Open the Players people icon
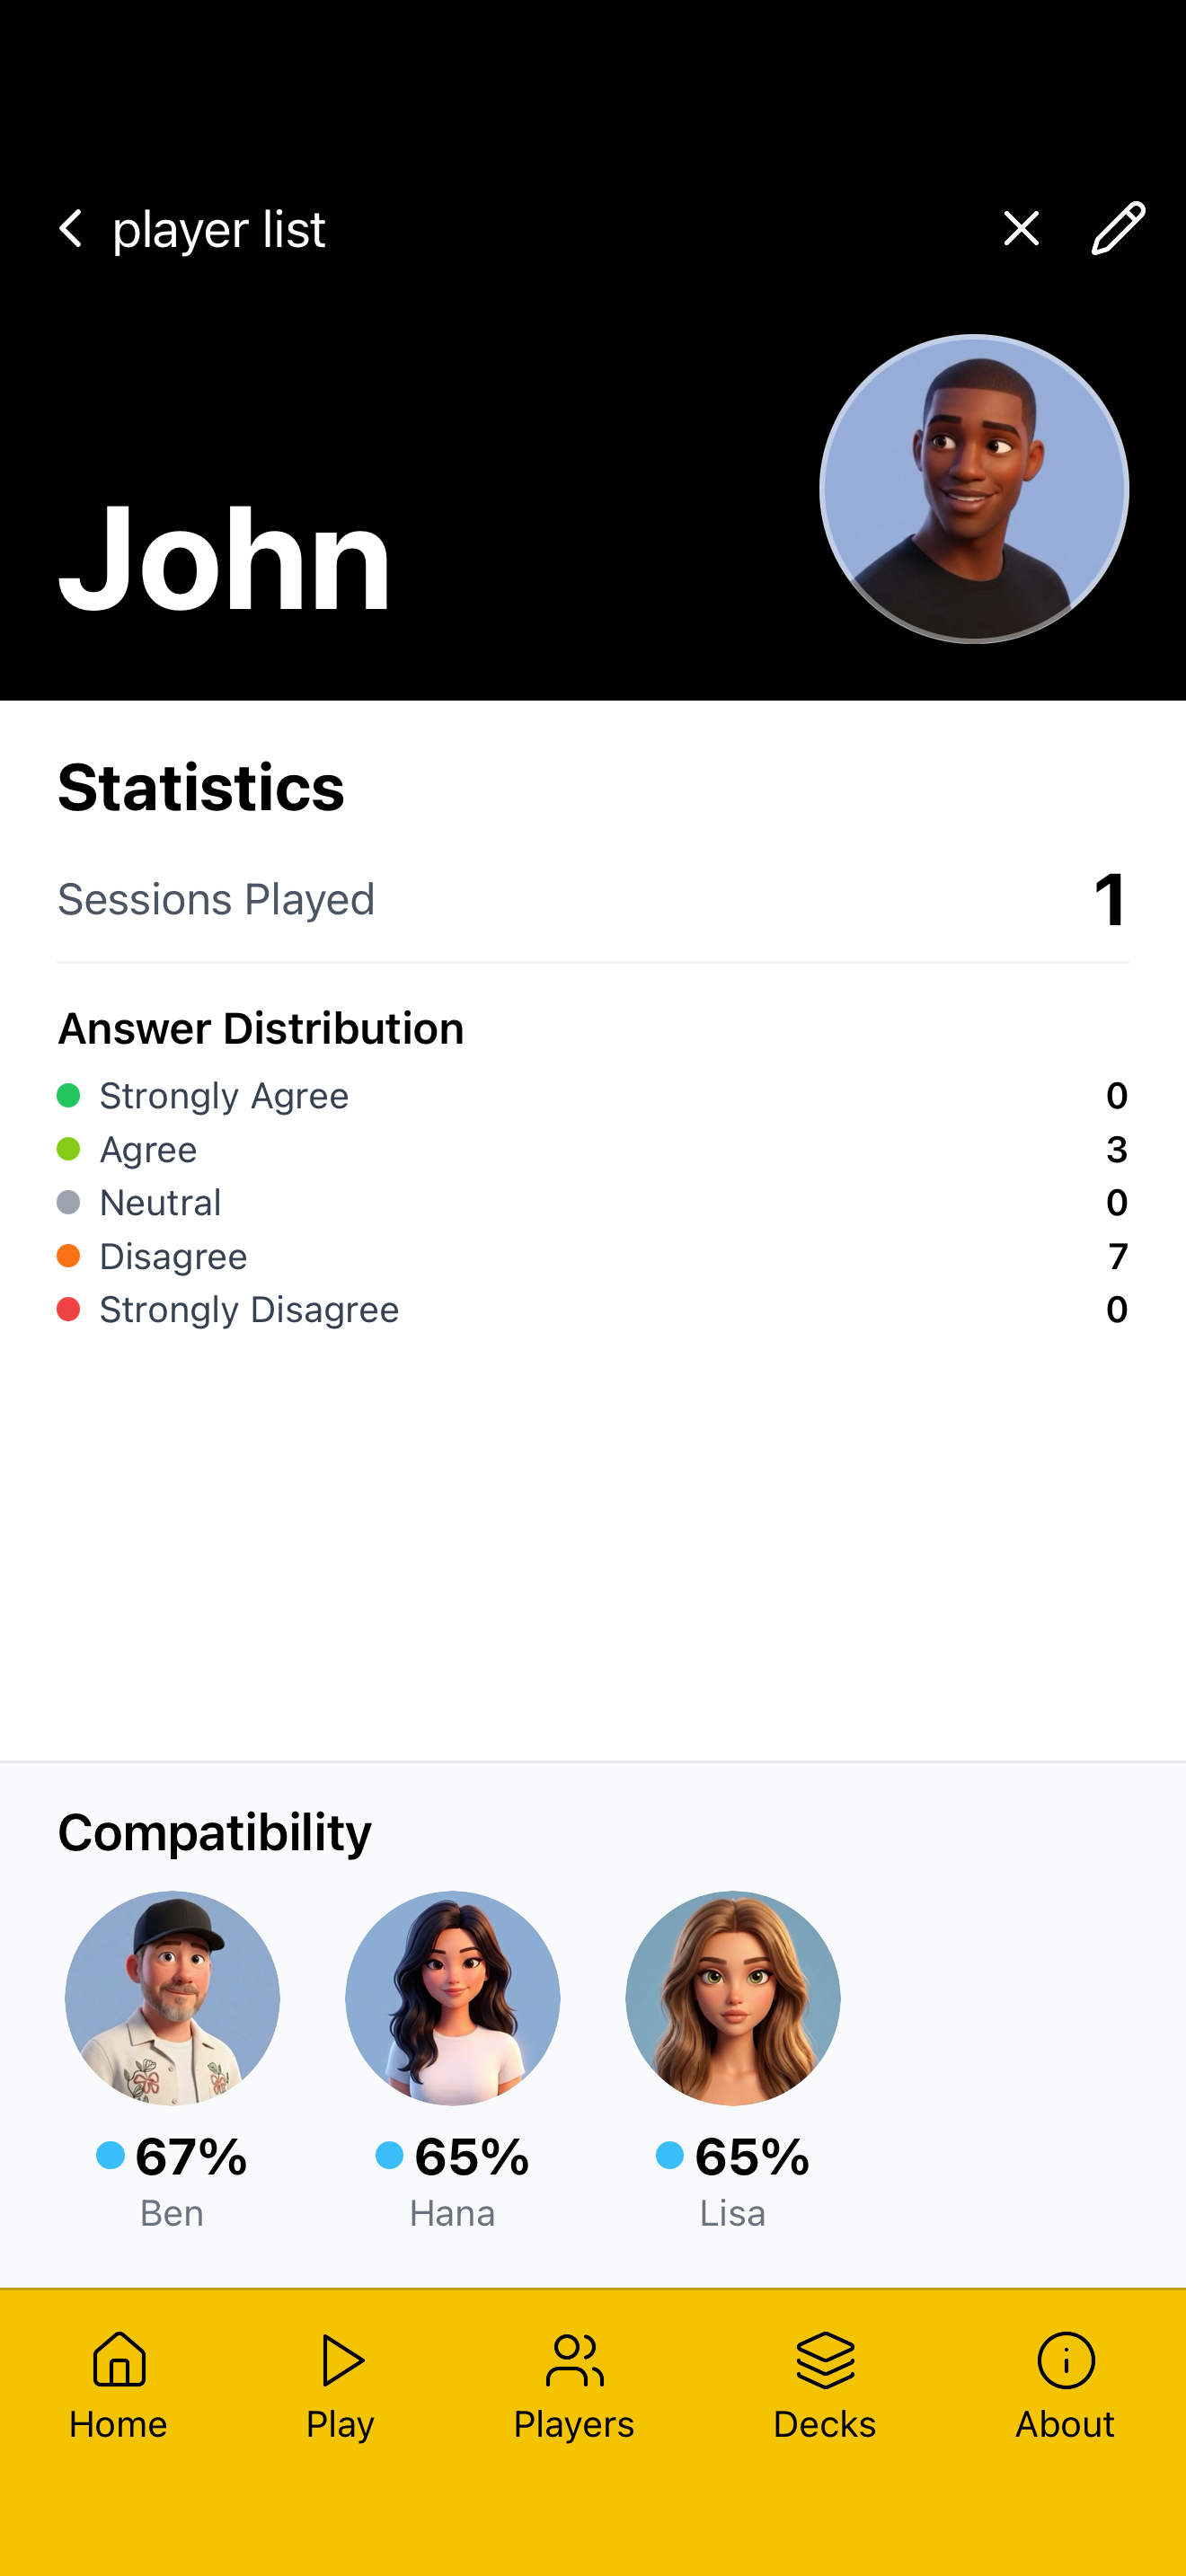1186x2576 pixels. click(x=574, y=2360)
